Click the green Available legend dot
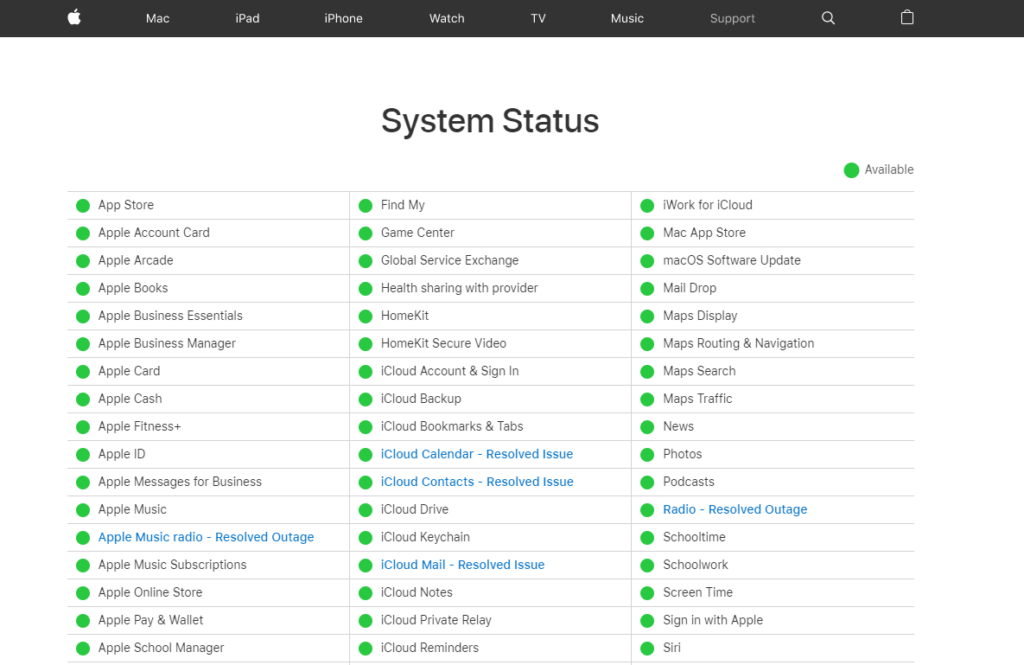 (851, 170)
